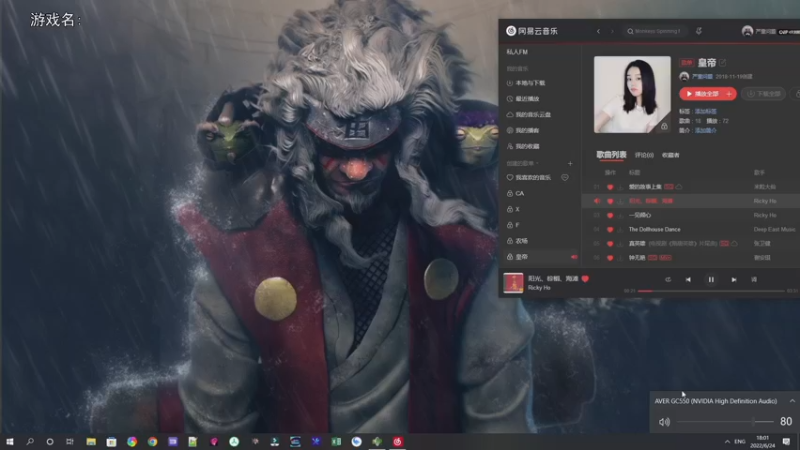The height and width of the screenshot is (450, 800).
Task: Expand audio output device chevron
Action: pyautogui.click(x=792, y=401)
